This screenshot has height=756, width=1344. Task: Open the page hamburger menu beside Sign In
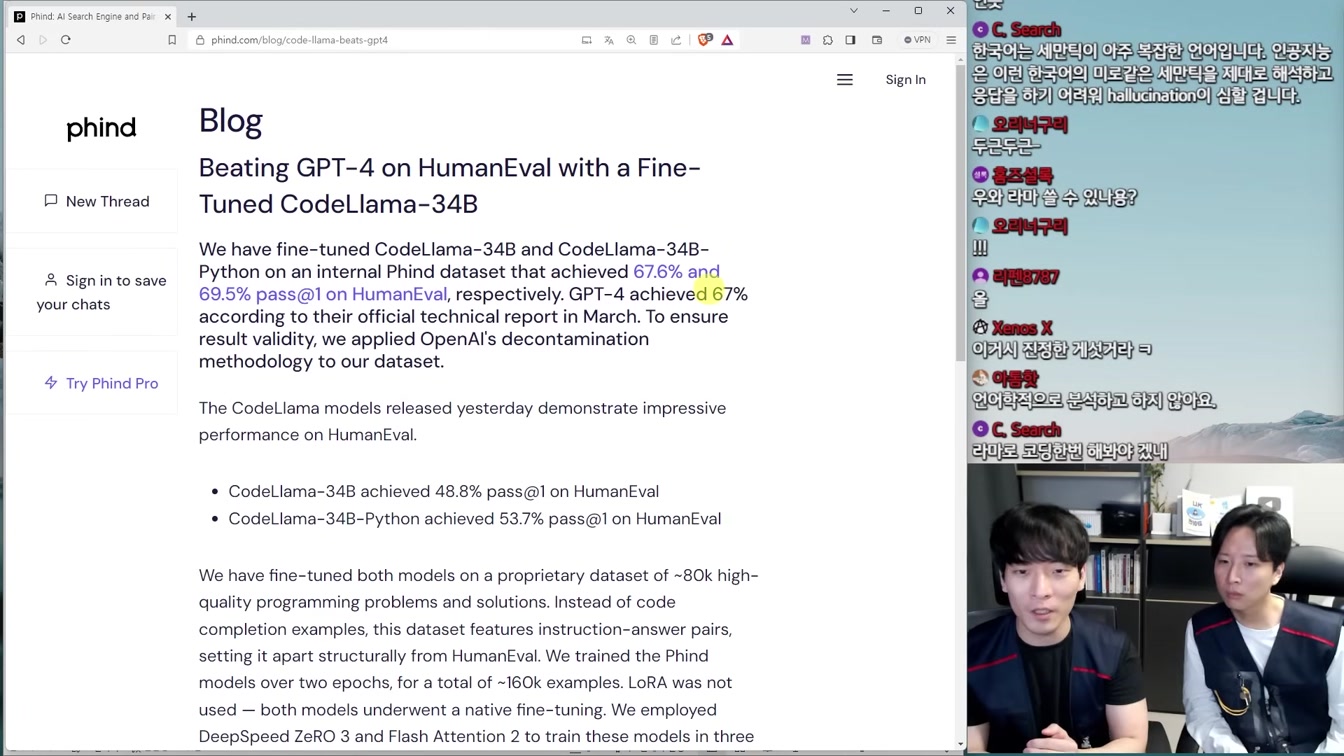point(845,80)
